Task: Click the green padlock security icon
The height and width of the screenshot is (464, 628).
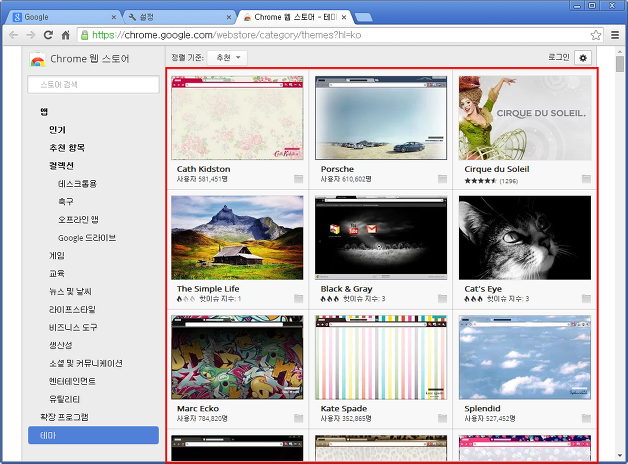Action: tap(85, 35)
